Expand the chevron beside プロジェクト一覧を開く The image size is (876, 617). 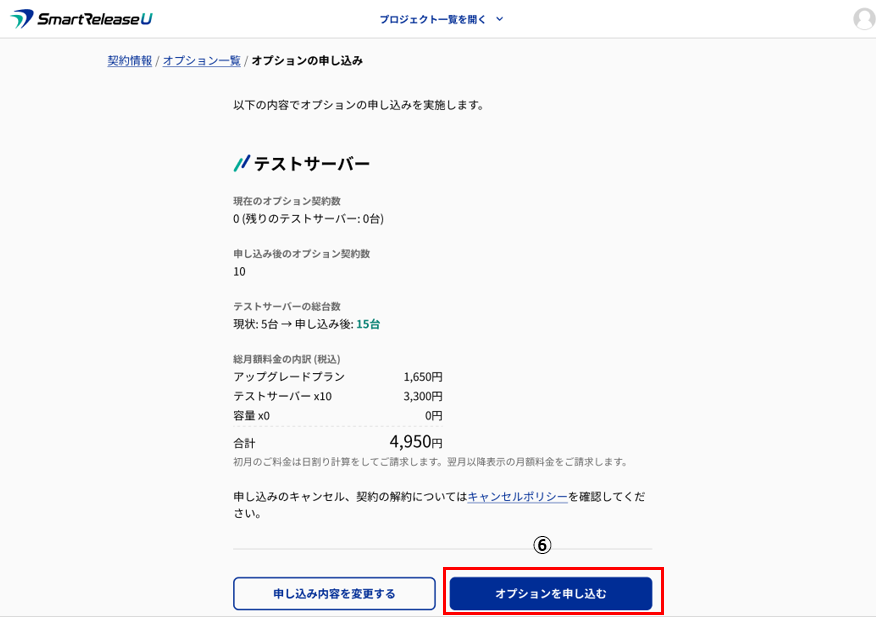[500, 19]
